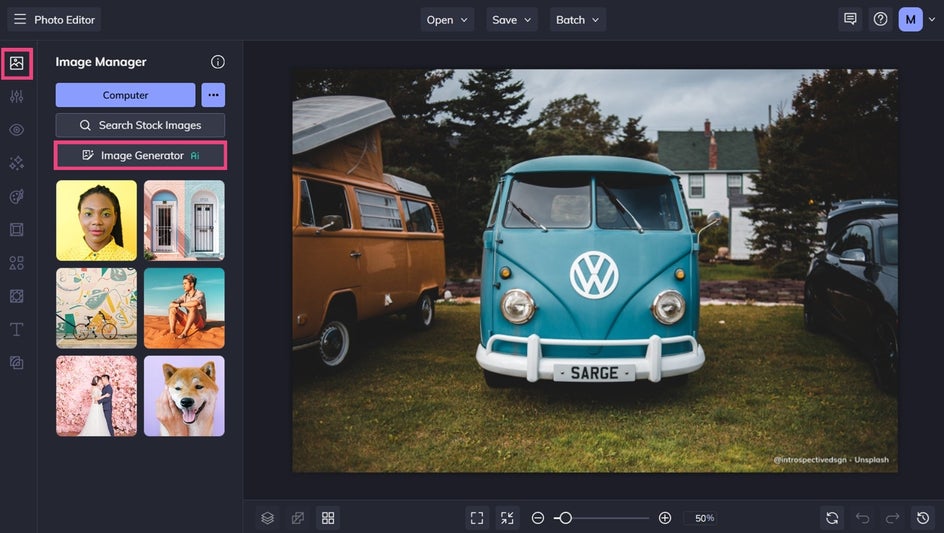
Task: Select the Text tool icon
Action: 17,329
